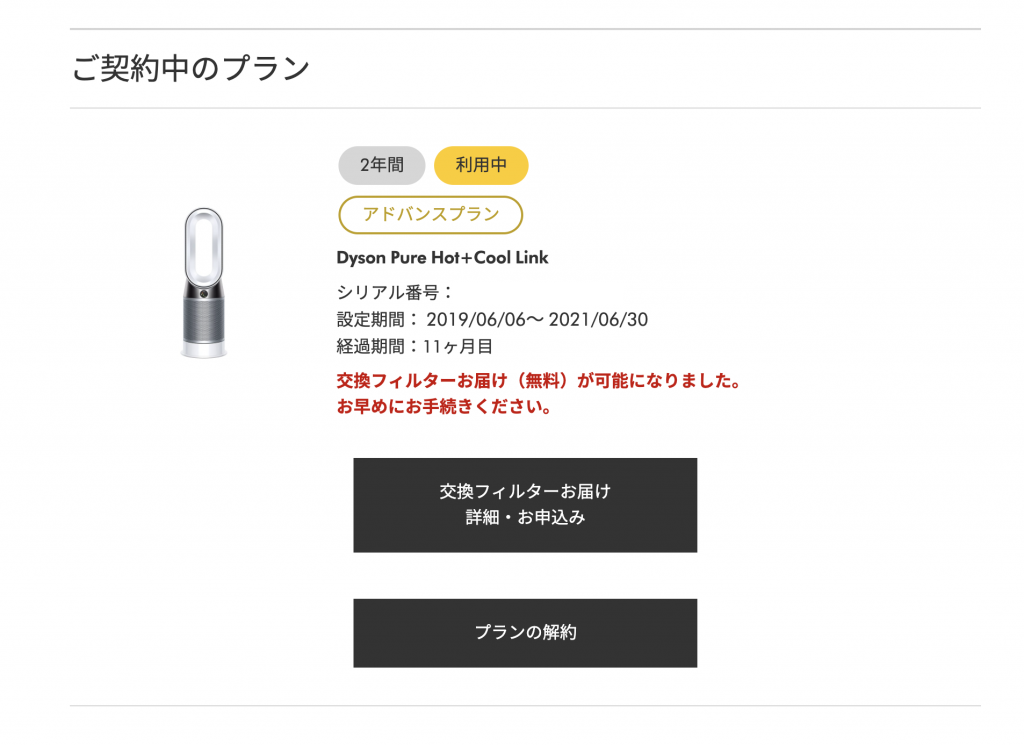
Task: Click the top divider above the heading
Action: tap(525, 29)
